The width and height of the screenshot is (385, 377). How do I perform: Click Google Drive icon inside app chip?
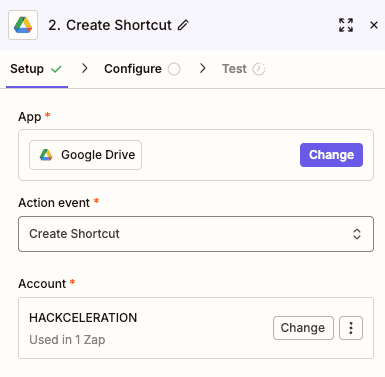(46, 155)
